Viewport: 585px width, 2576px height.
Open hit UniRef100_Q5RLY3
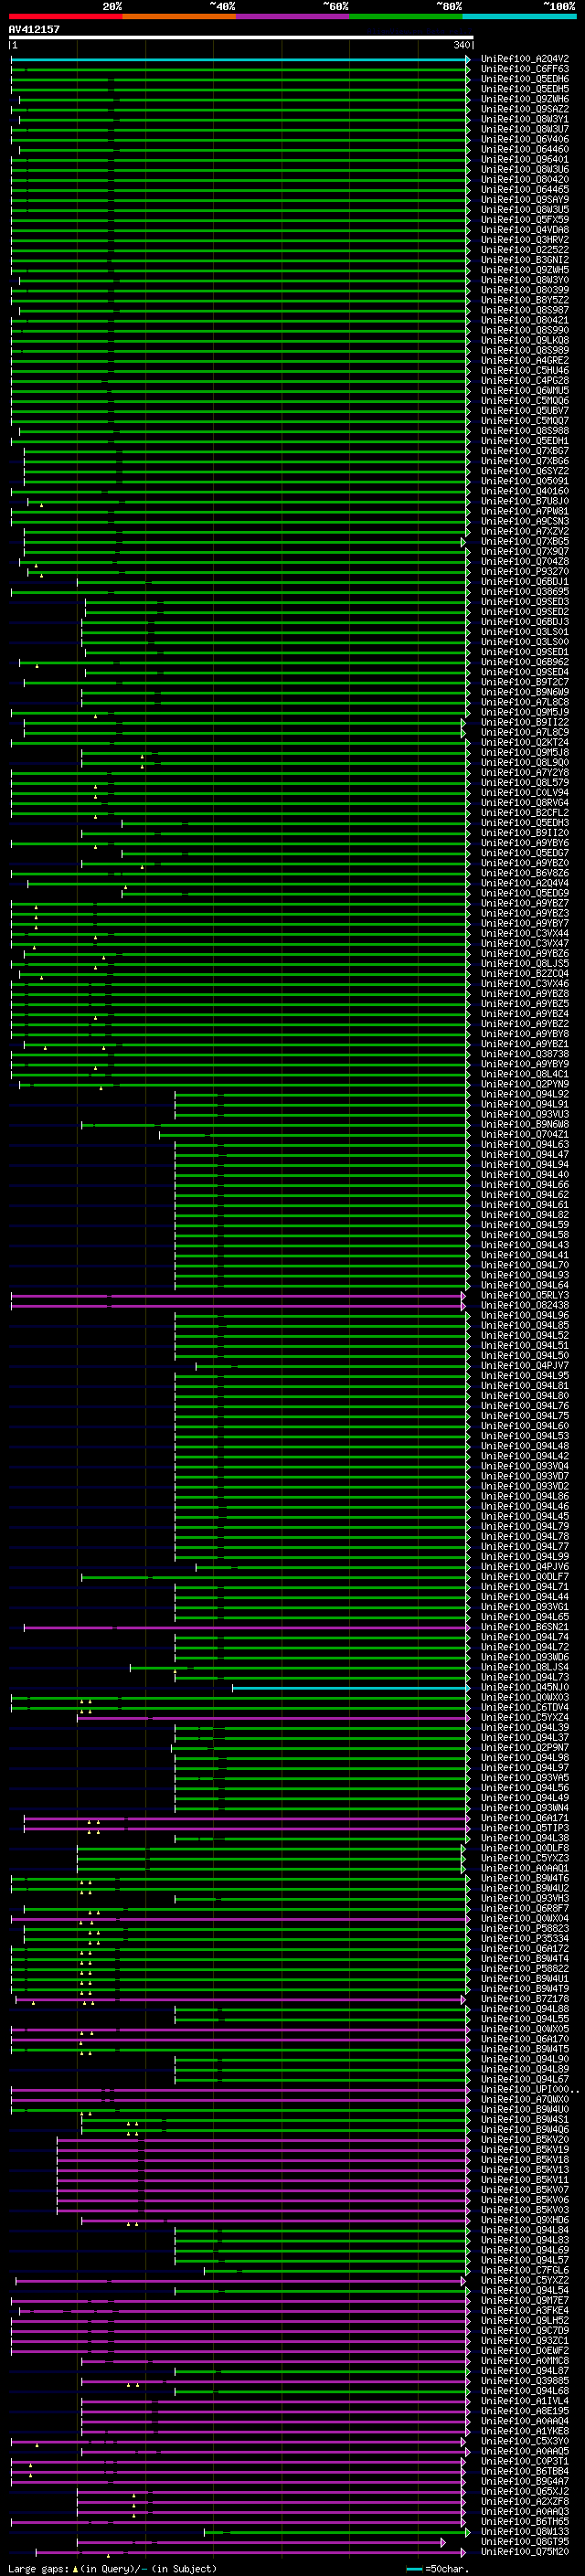pos(525,1295)
